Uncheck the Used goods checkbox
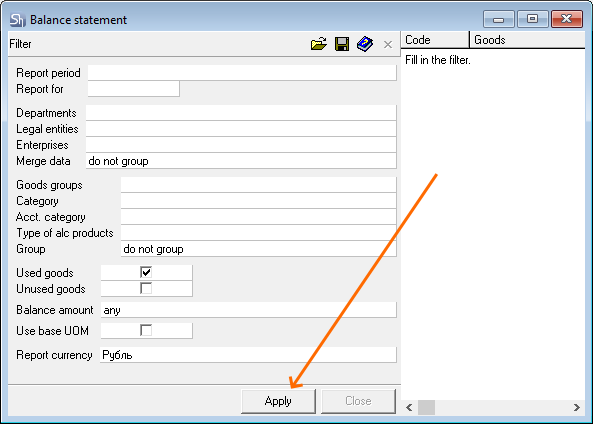Image resolution: width=593 pixels, height=424 pixels. (146, 272)
